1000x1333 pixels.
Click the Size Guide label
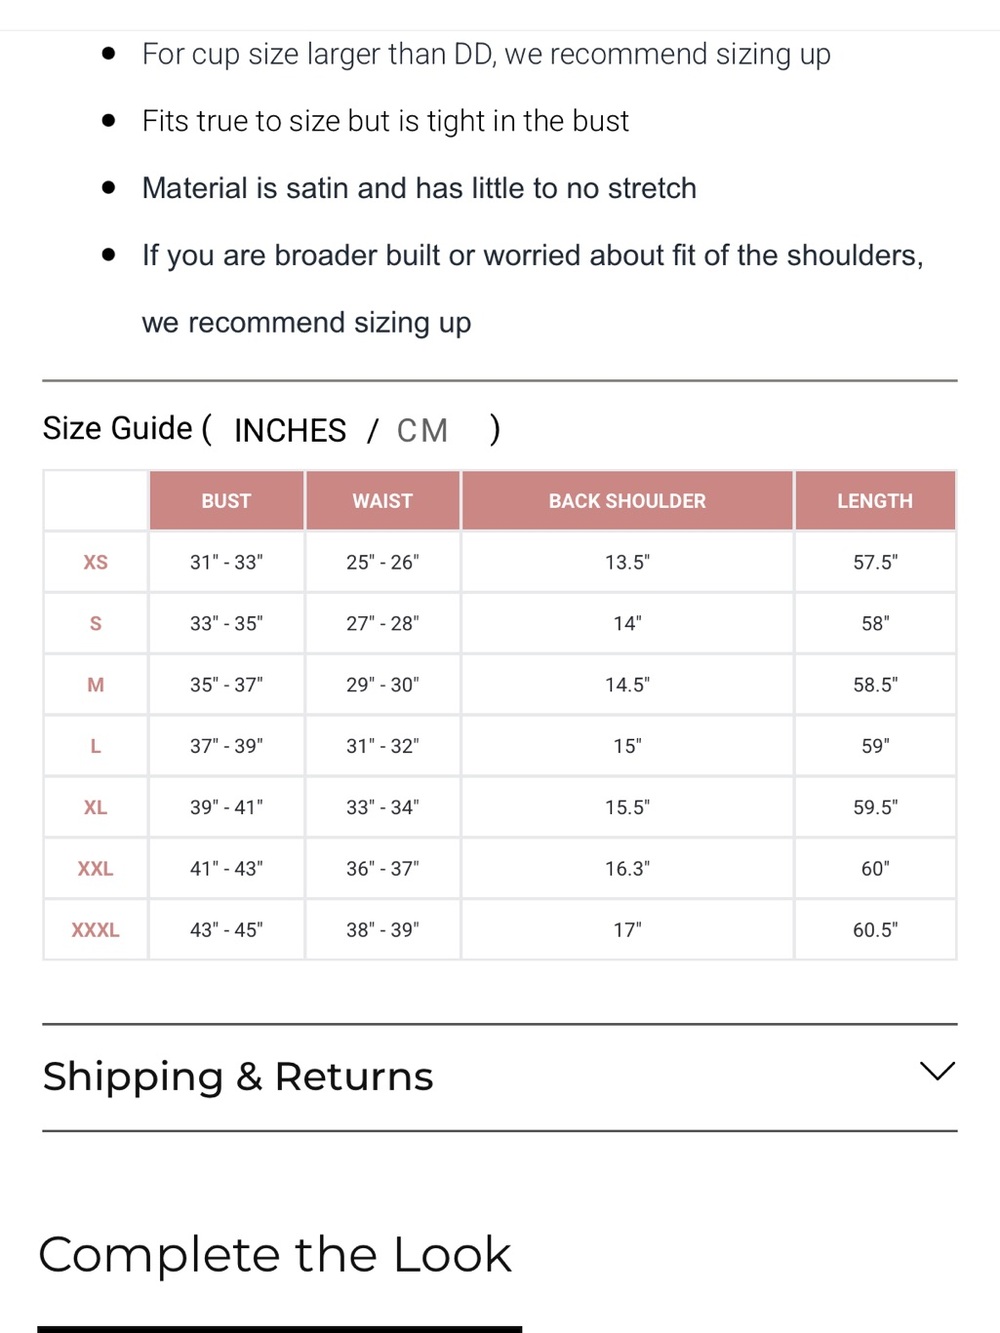118,428
